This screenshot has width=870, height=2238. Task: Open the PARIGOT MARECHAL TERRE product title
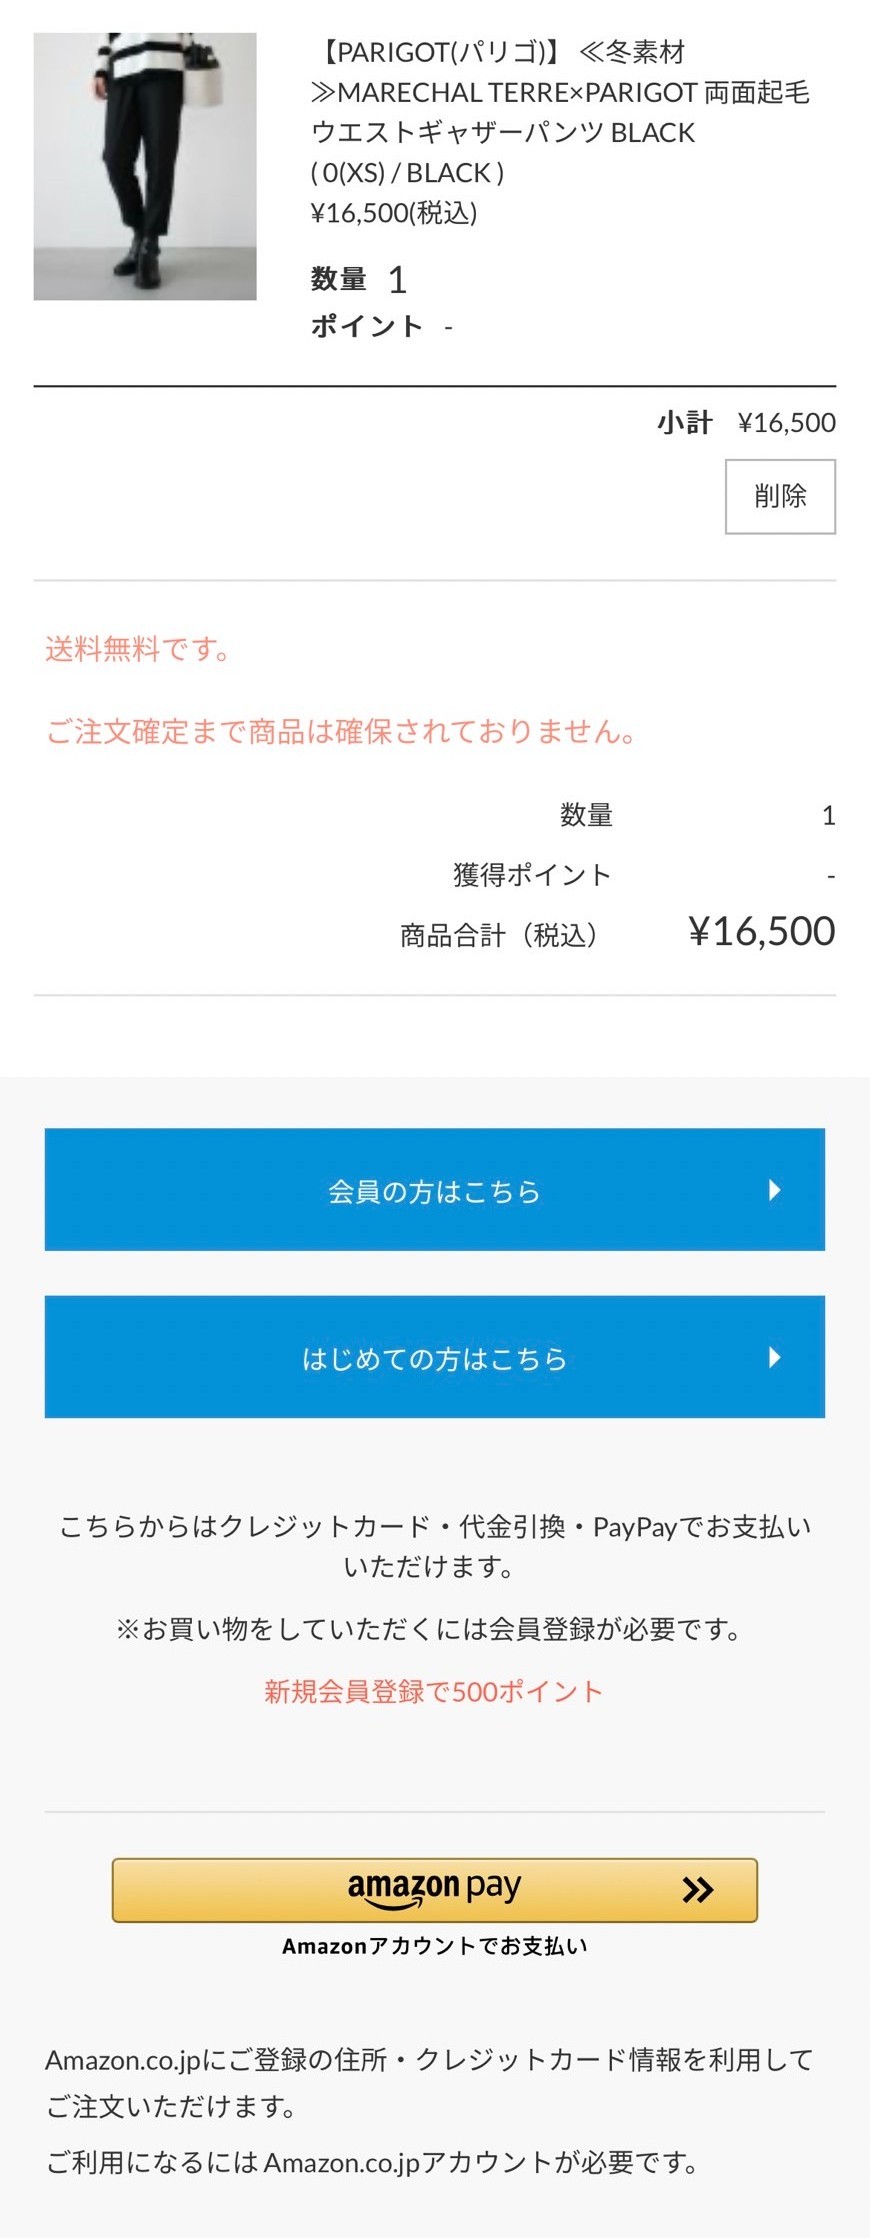[559, 92]
